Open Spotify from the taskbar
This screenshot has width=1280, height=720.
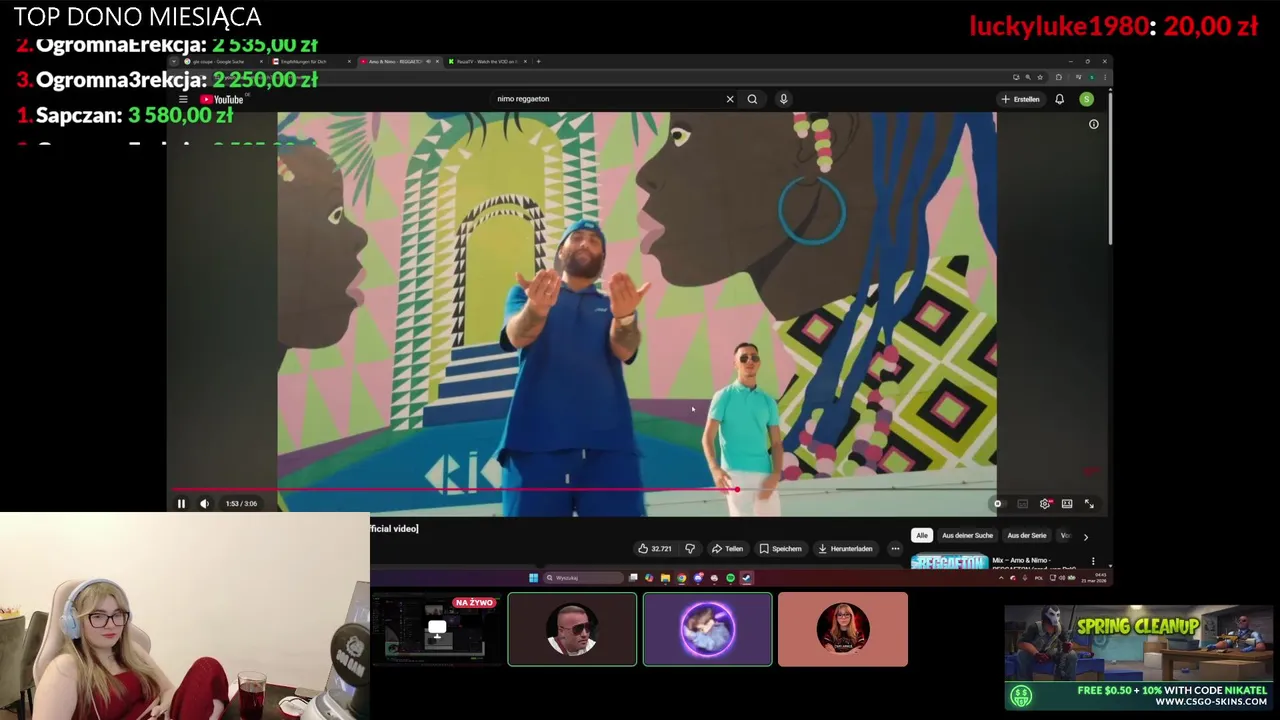point(730,578)
